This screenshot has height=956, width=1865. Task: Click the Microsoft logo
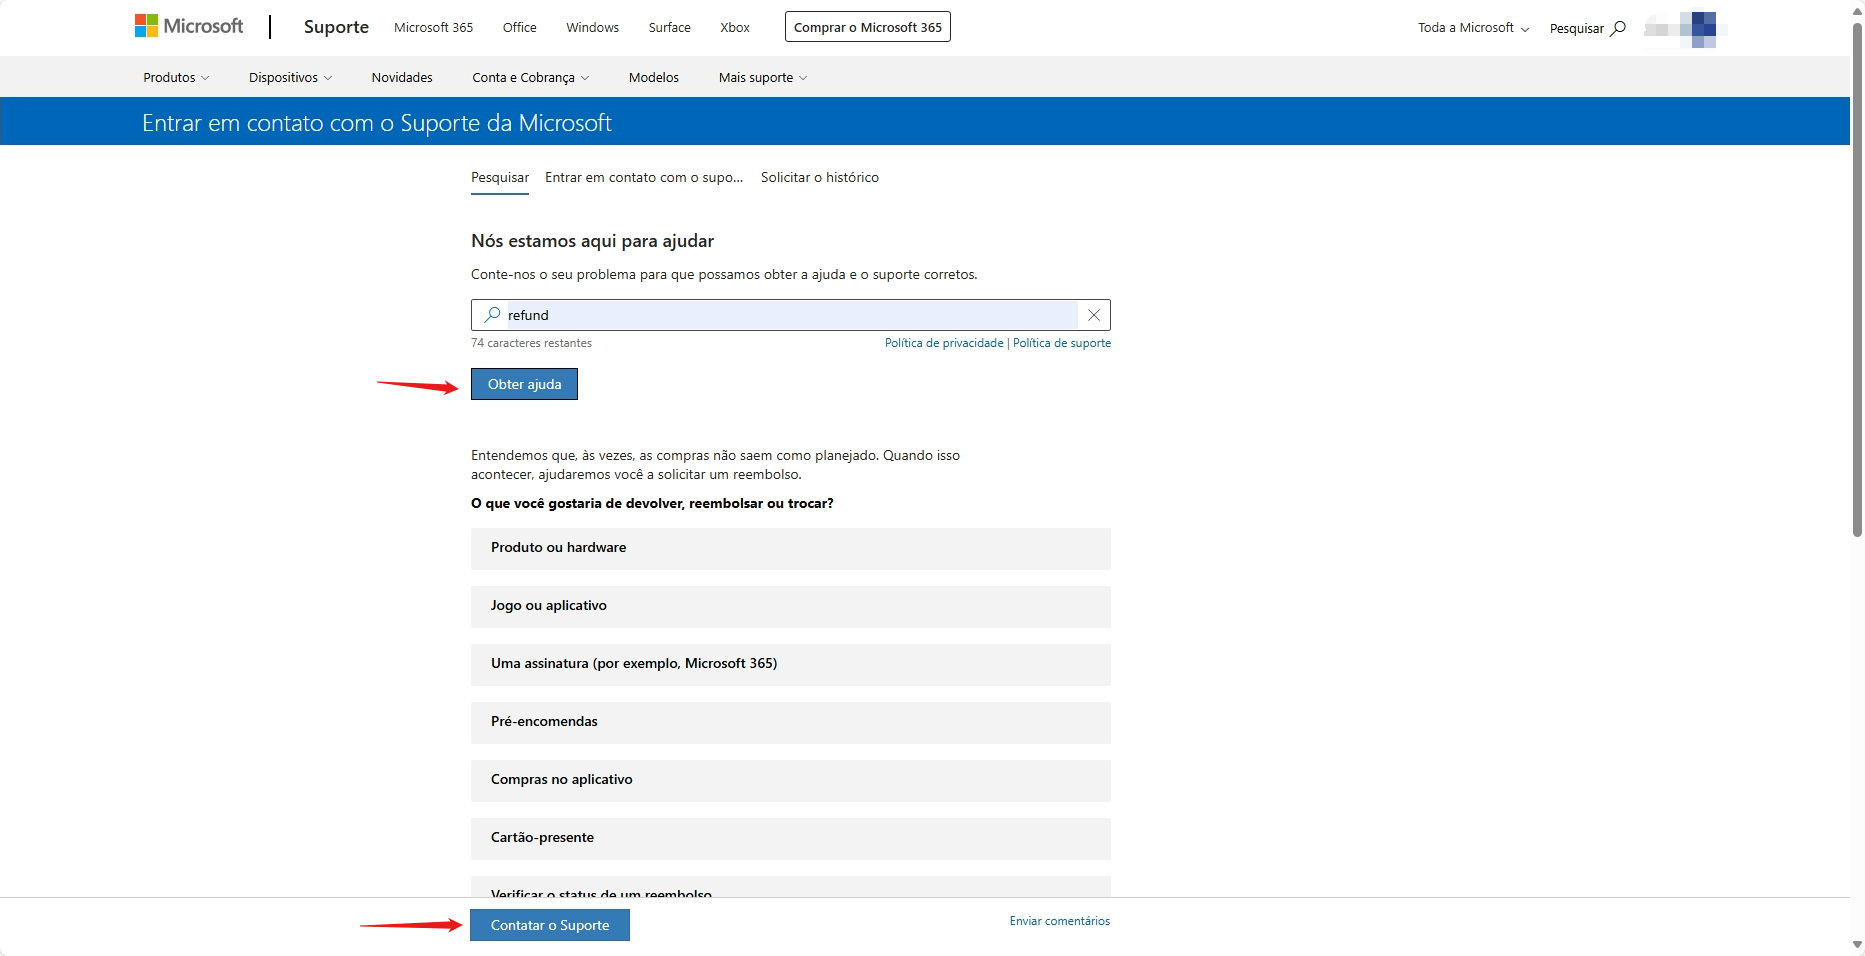coord(188,25)
